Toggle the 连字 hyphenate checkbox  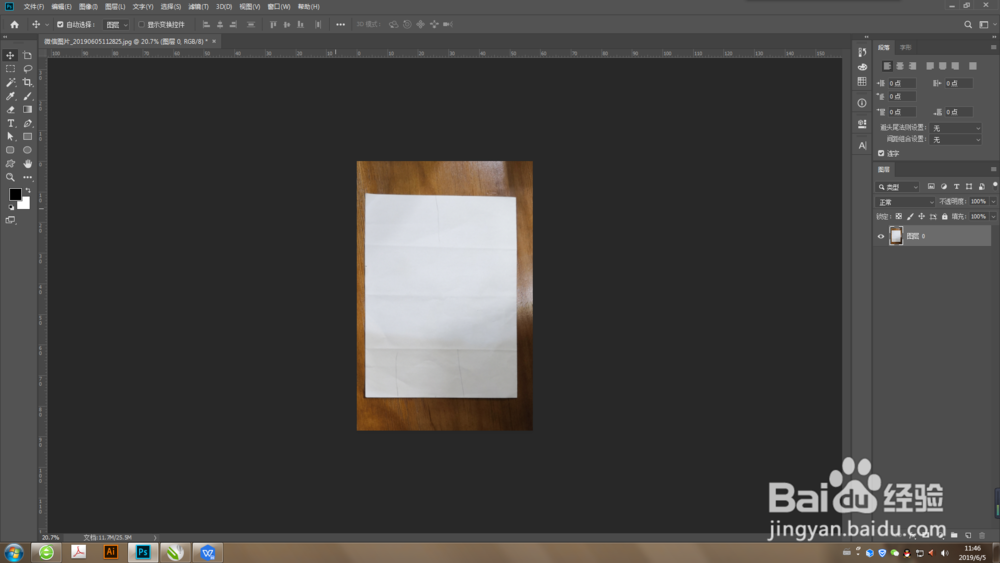pos(881,153)
